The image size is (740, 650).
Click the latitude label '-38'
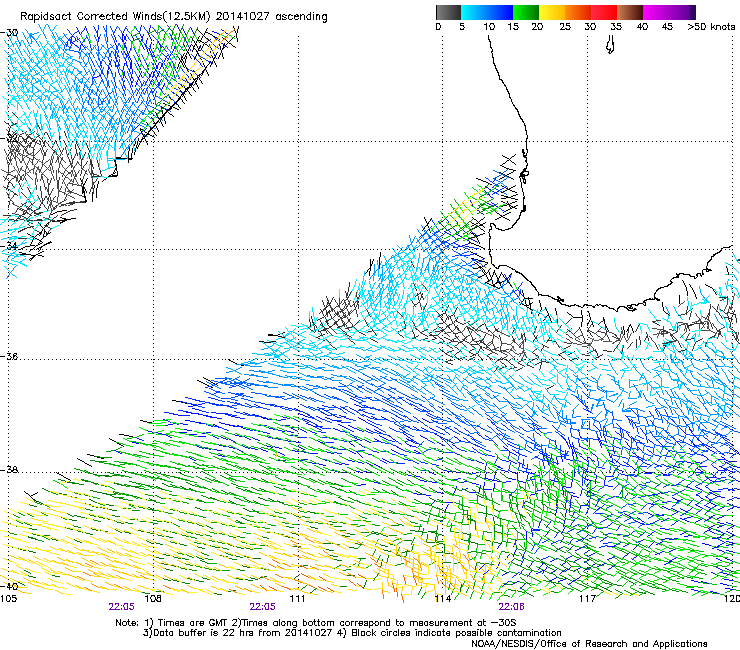[x=9, y=470]
